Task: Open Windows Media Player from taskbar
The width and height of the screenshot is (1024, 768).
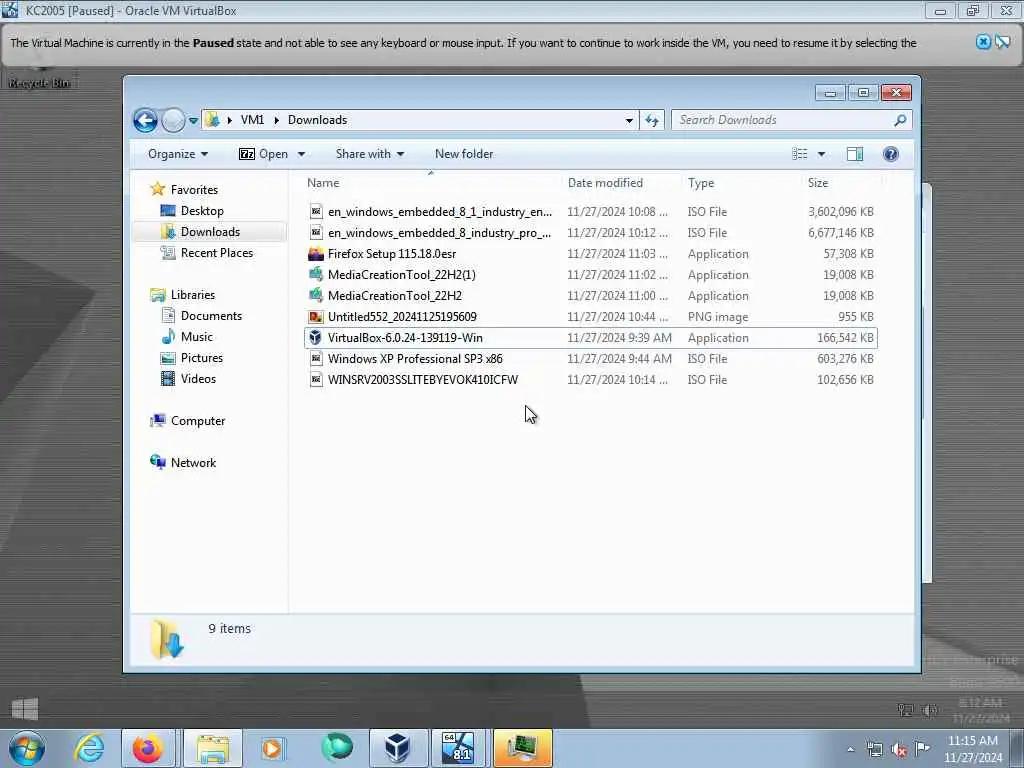Action: coord(272,748)
